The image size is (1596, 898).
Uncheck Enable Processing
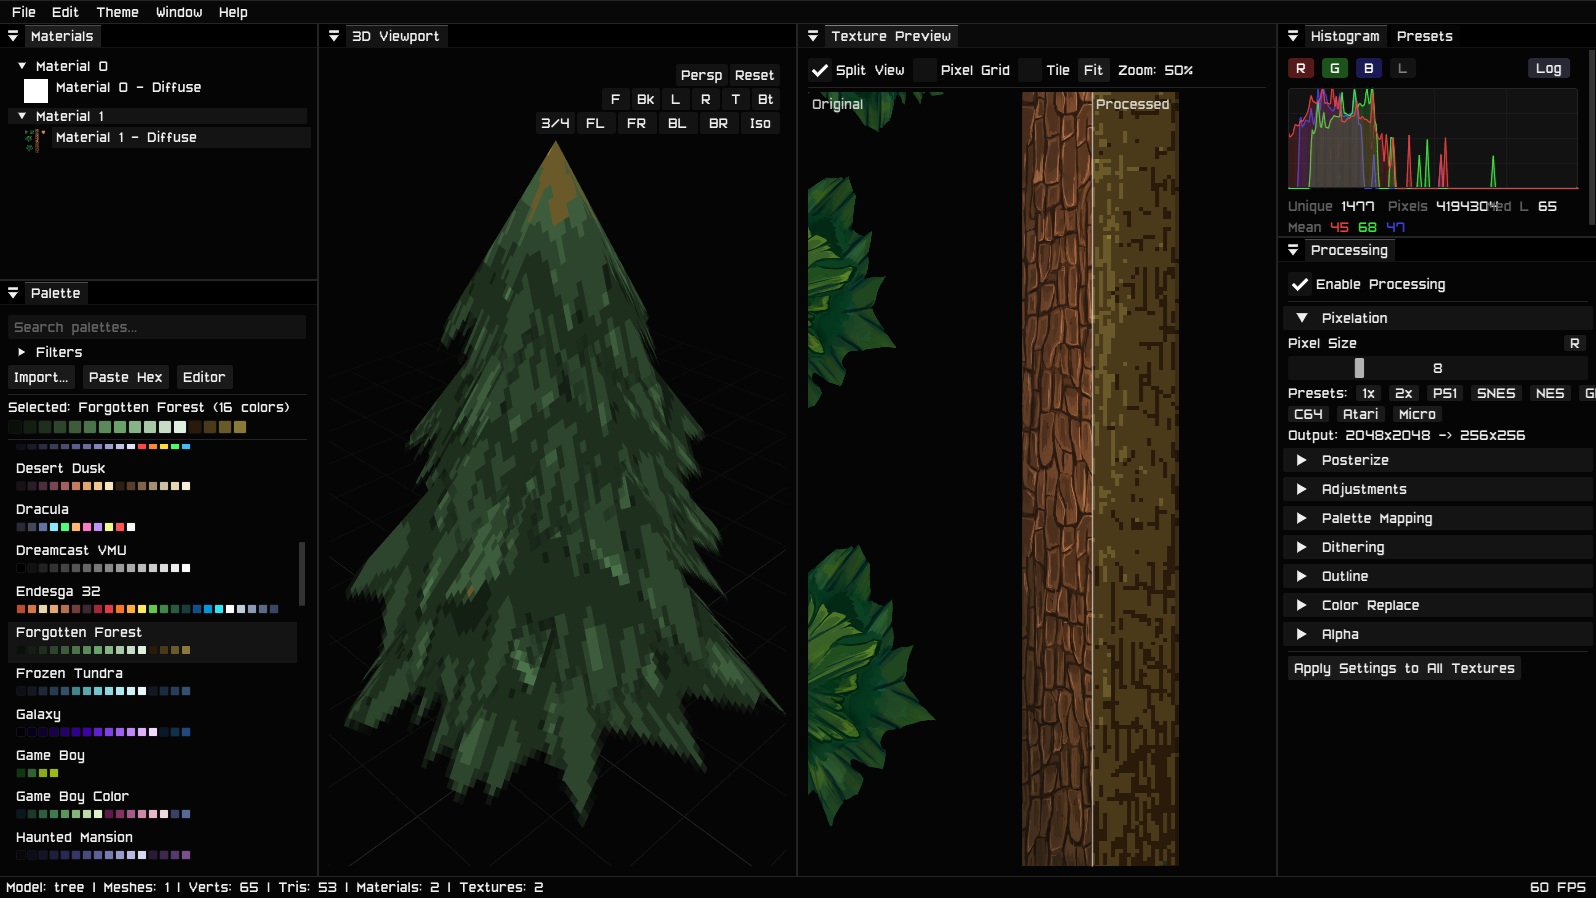(x=1299, y=284)
